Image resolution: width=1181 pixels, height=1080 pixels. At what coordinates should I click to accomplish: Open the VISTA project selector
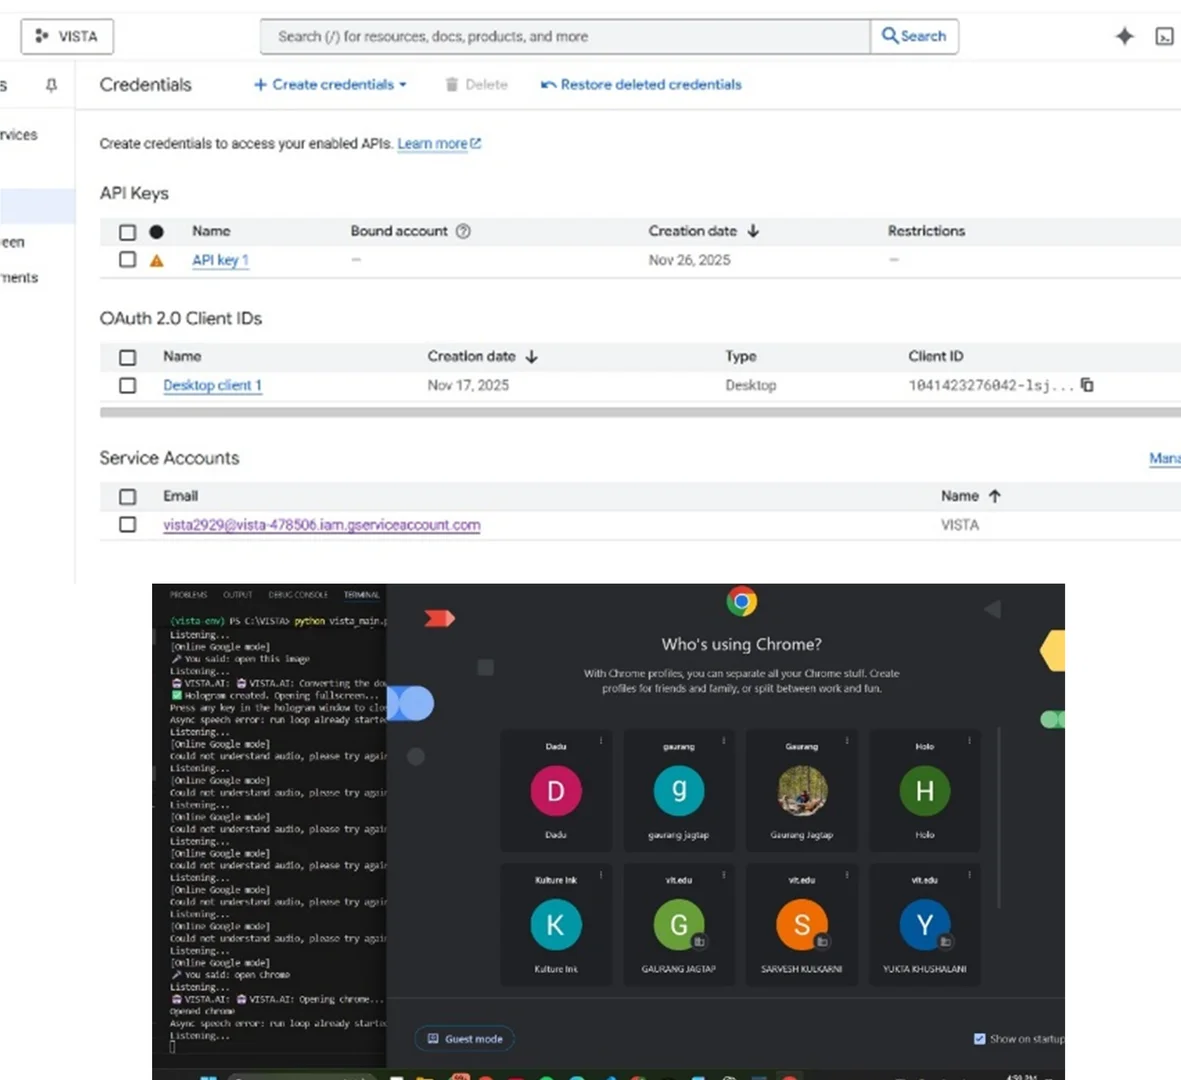coord(67,36)
